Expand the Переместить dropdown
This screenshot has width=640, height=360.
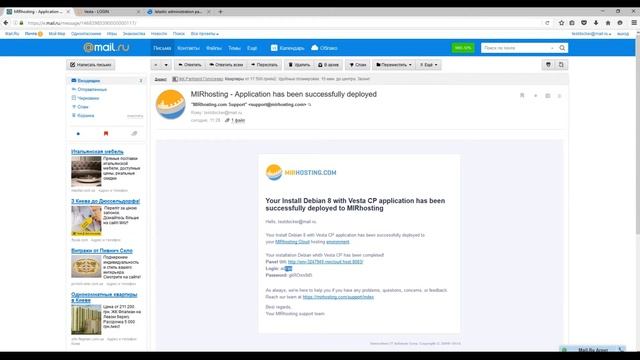(x=394, y=64)
